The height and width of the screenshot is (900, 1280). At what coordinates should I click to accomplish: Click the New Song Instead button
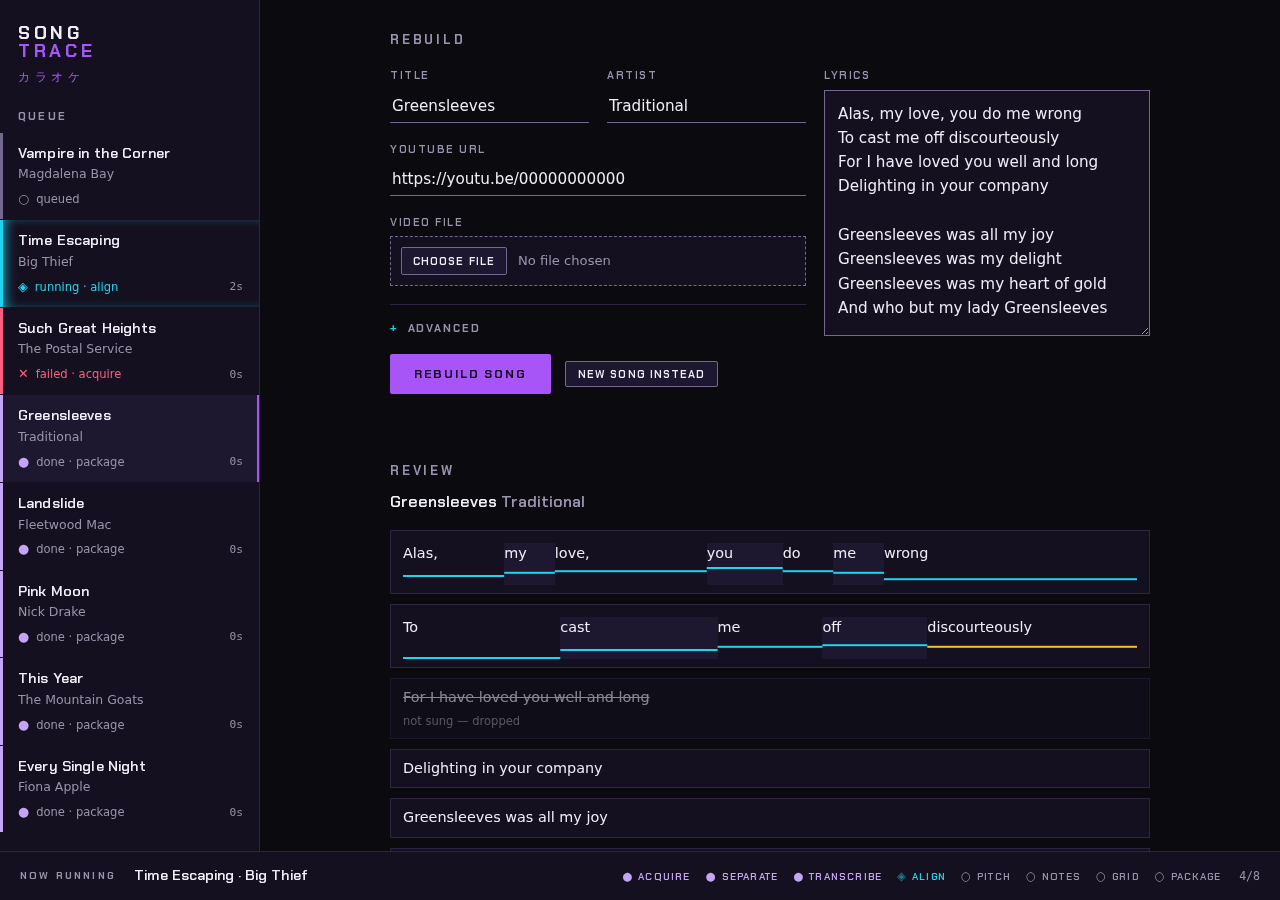pos(641,374)
